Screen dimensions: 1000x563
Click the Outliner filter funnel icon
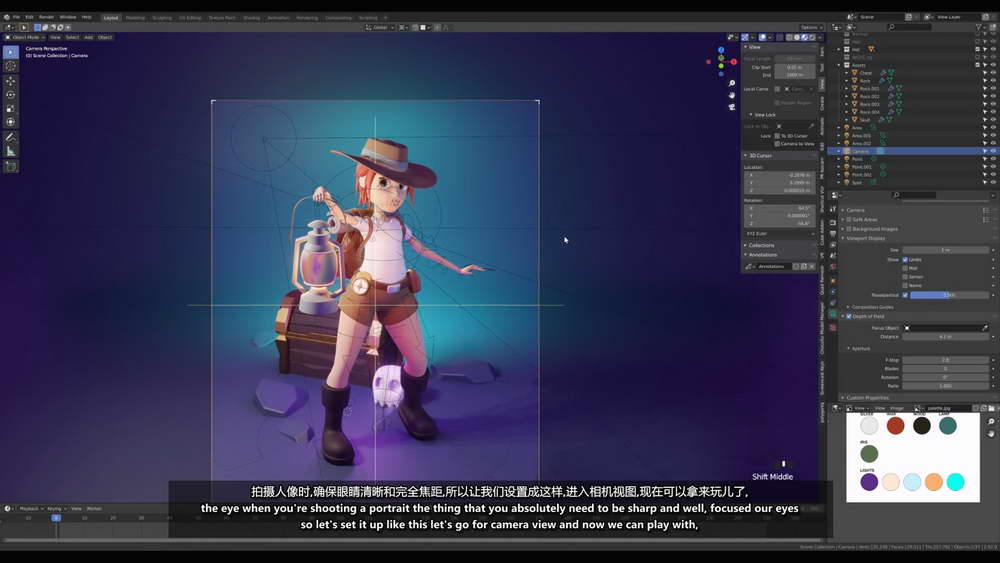pyautogui.click(x=978, y=27)
